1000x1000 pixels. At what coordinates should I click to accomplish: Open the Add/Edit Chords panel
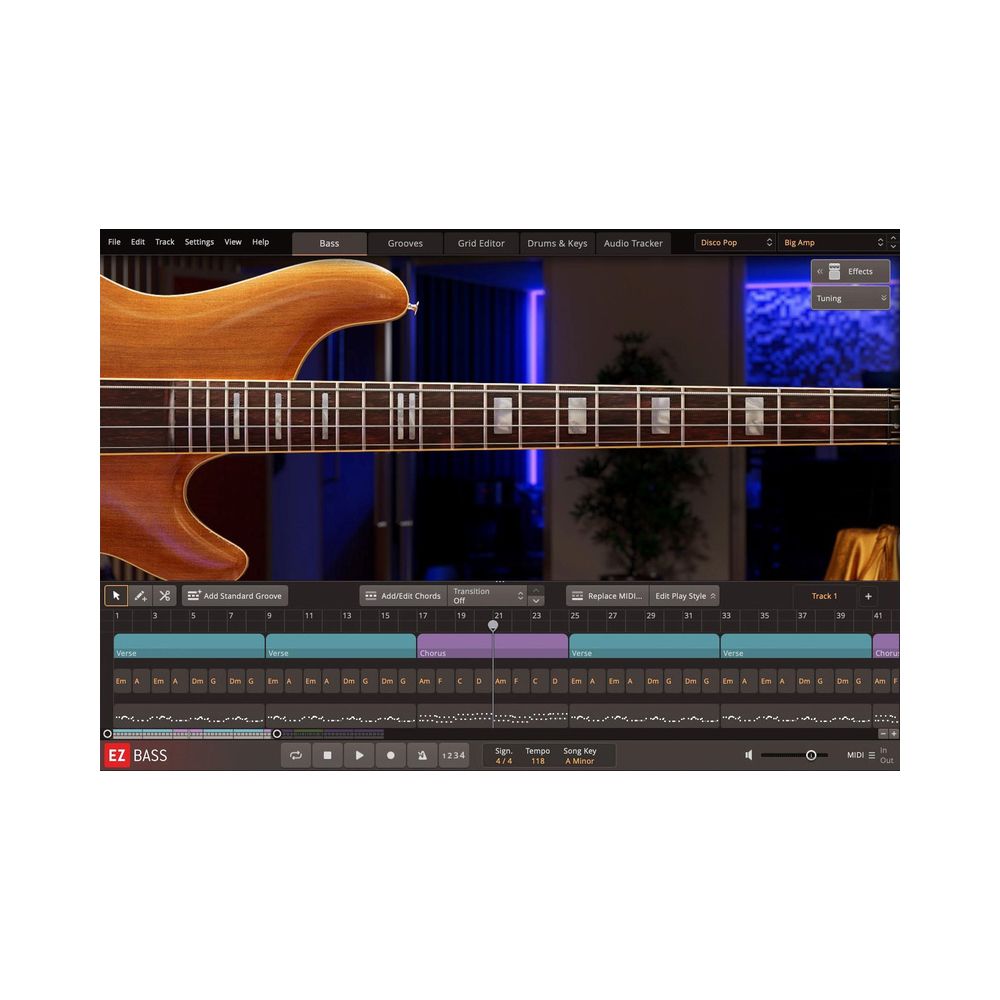(x=403, y=595)
